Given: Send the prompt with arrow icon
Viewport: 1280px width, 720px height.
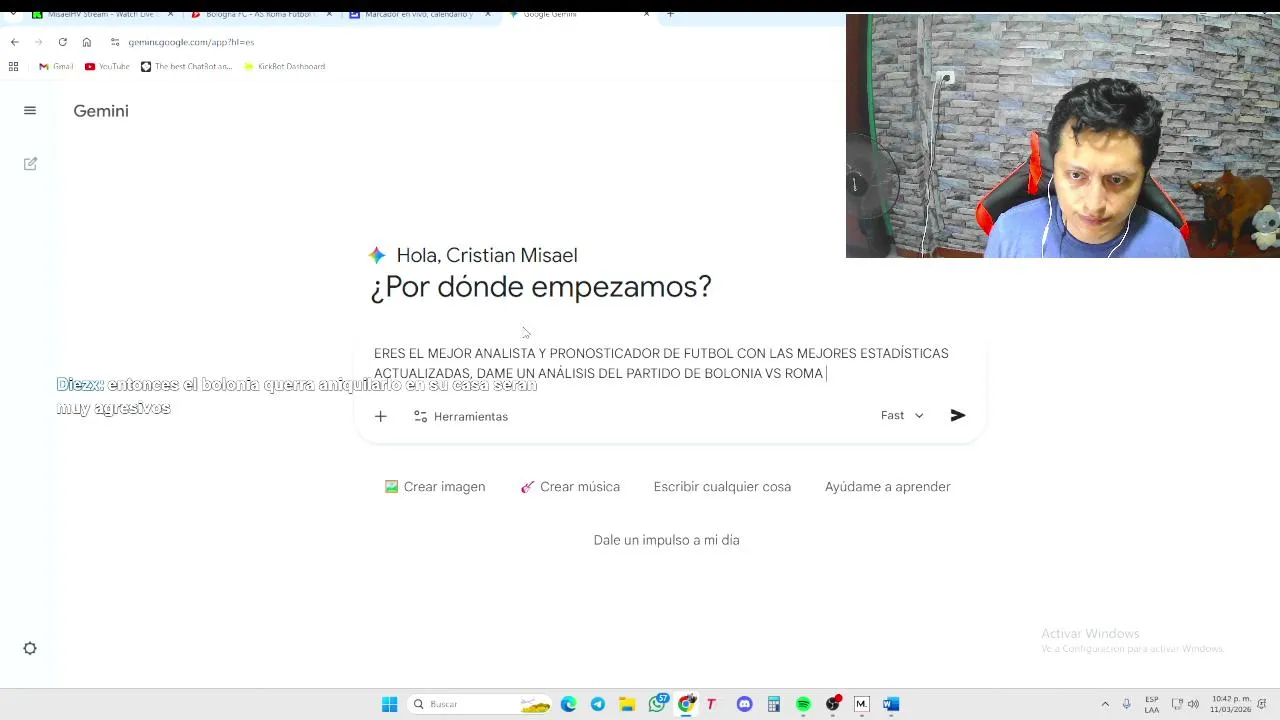Looking at the screenshot, I should (957, 415).
